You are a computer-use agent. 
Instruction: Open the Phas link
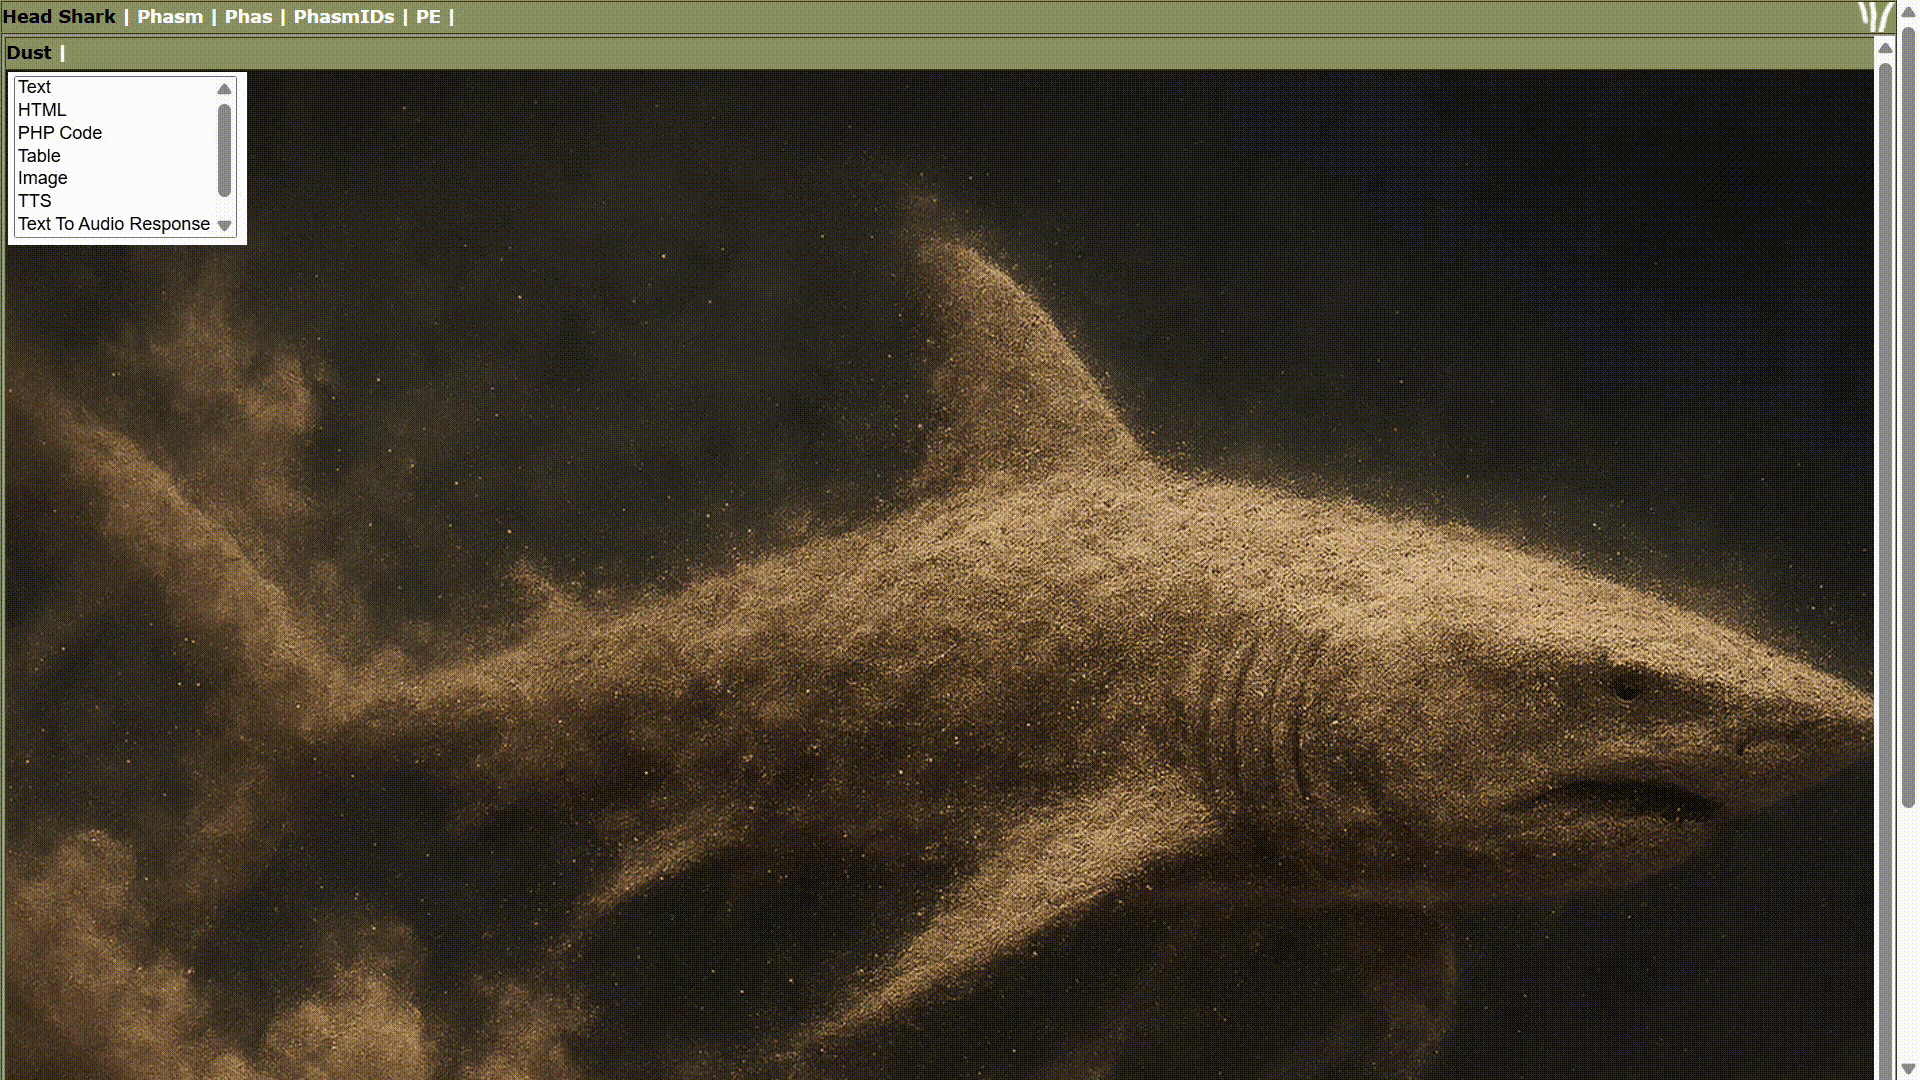(248, 16)
